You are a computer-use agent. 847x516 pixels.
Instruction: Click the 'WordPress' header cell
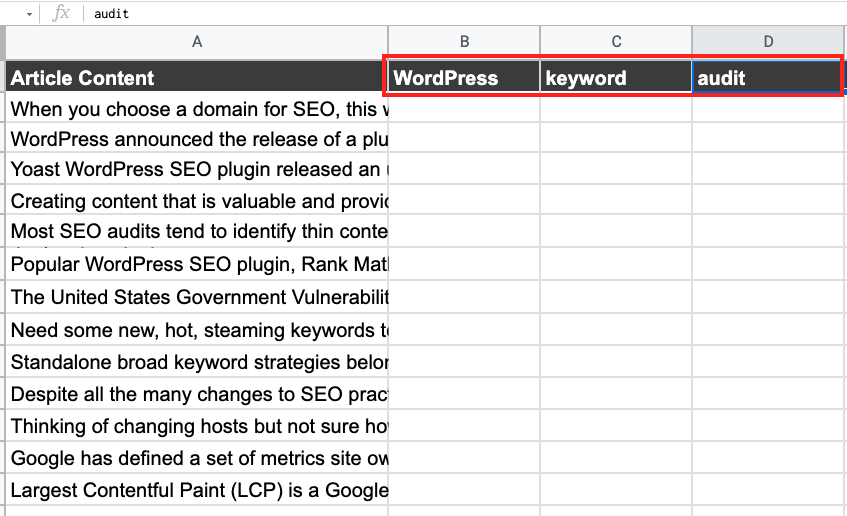point(464,77)
